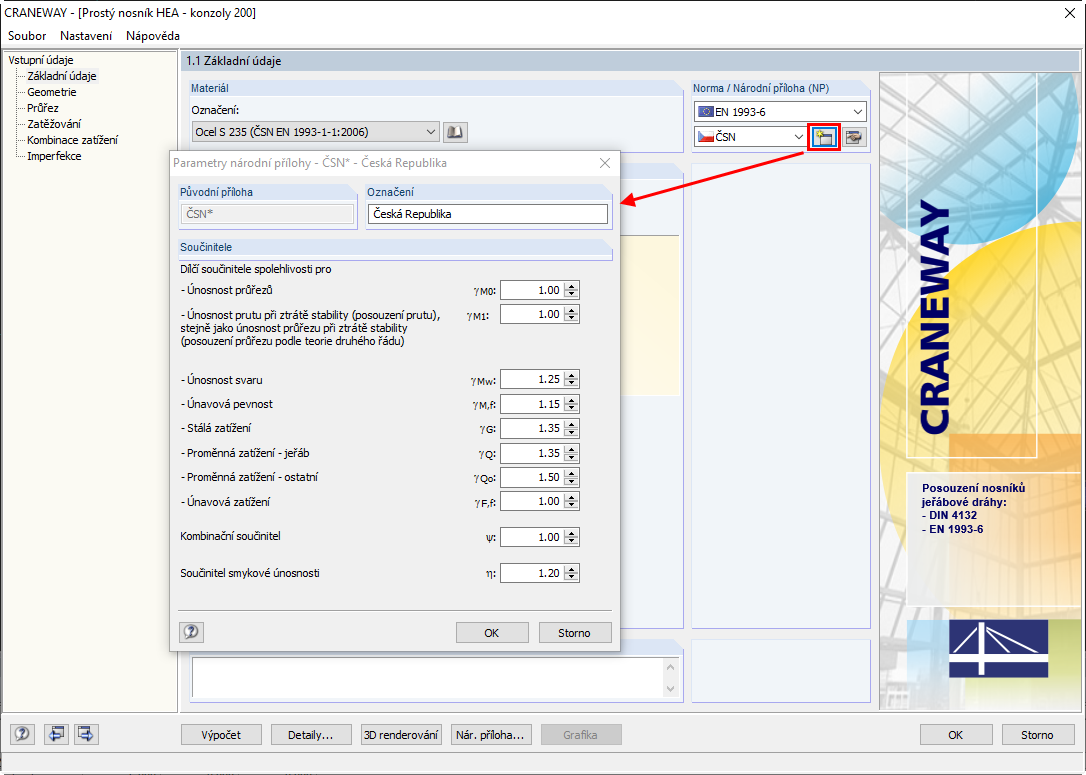Adjust the γG spinner arrows

click(x=571, y=428)
